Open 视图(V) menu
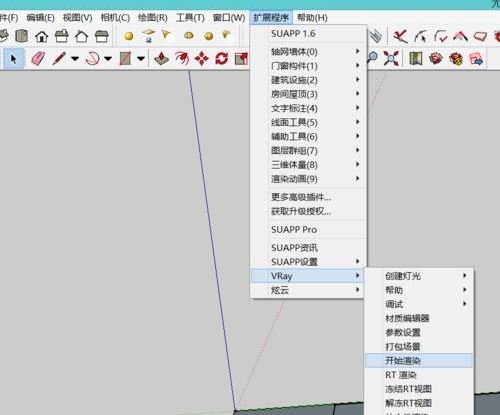The width and height of the screenshot is (500, 415). (x=77, y=18)
